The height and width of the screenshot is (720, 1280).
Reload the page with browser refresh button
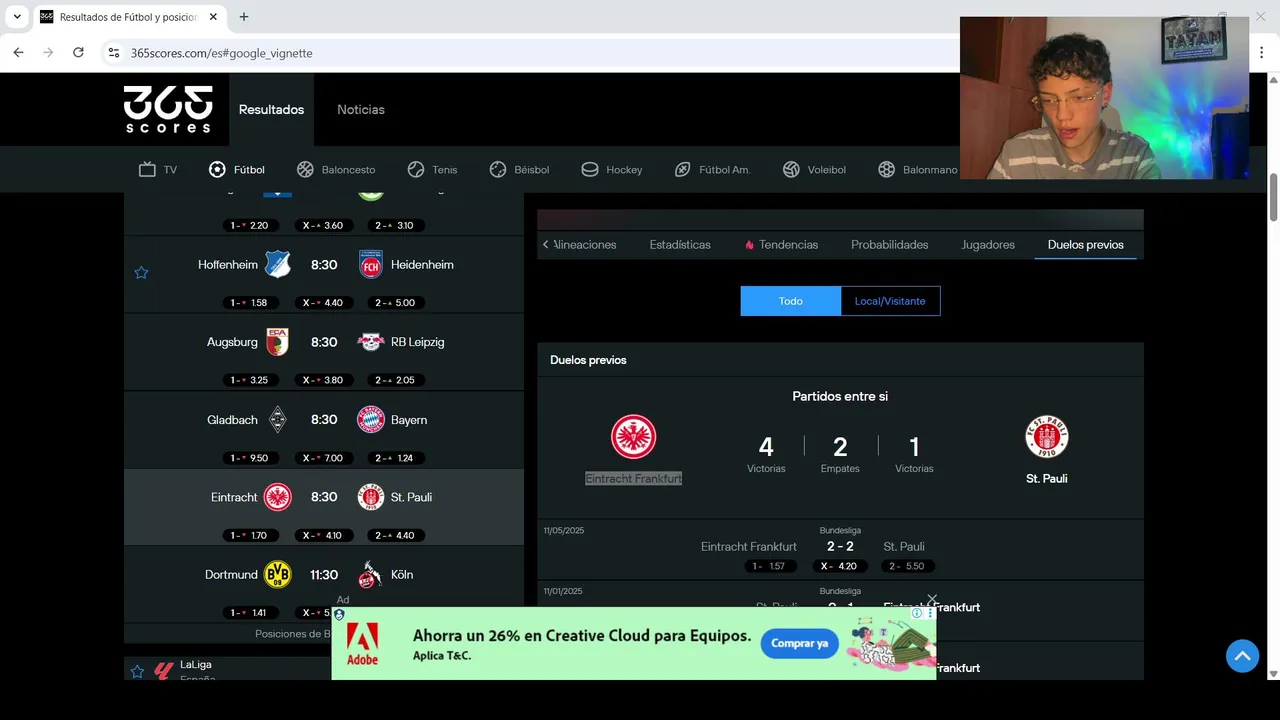point(78,53)
